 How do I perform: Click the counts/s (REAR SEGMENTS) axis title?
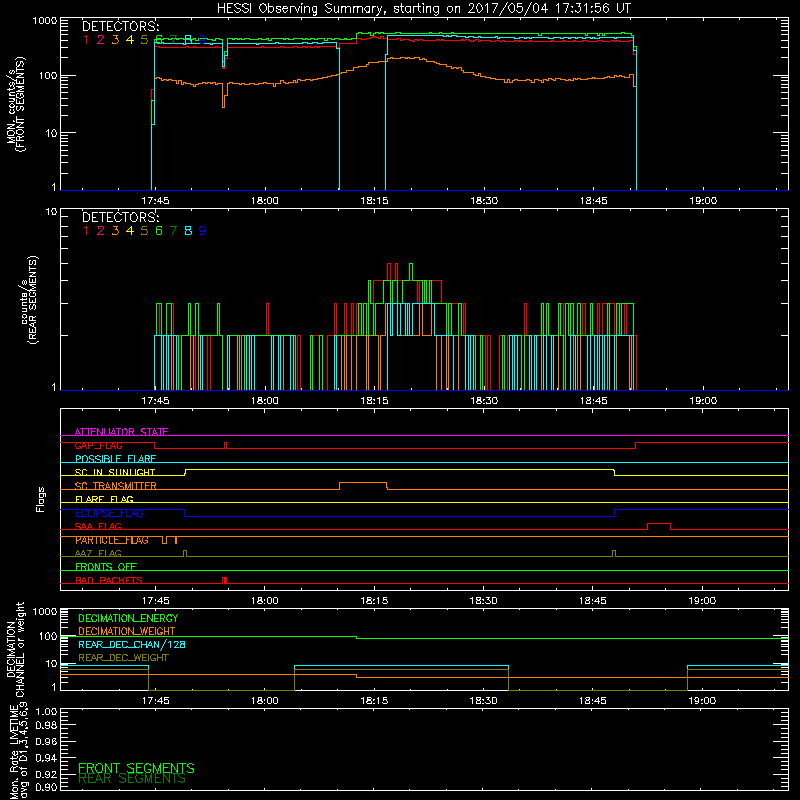point(29,300)
